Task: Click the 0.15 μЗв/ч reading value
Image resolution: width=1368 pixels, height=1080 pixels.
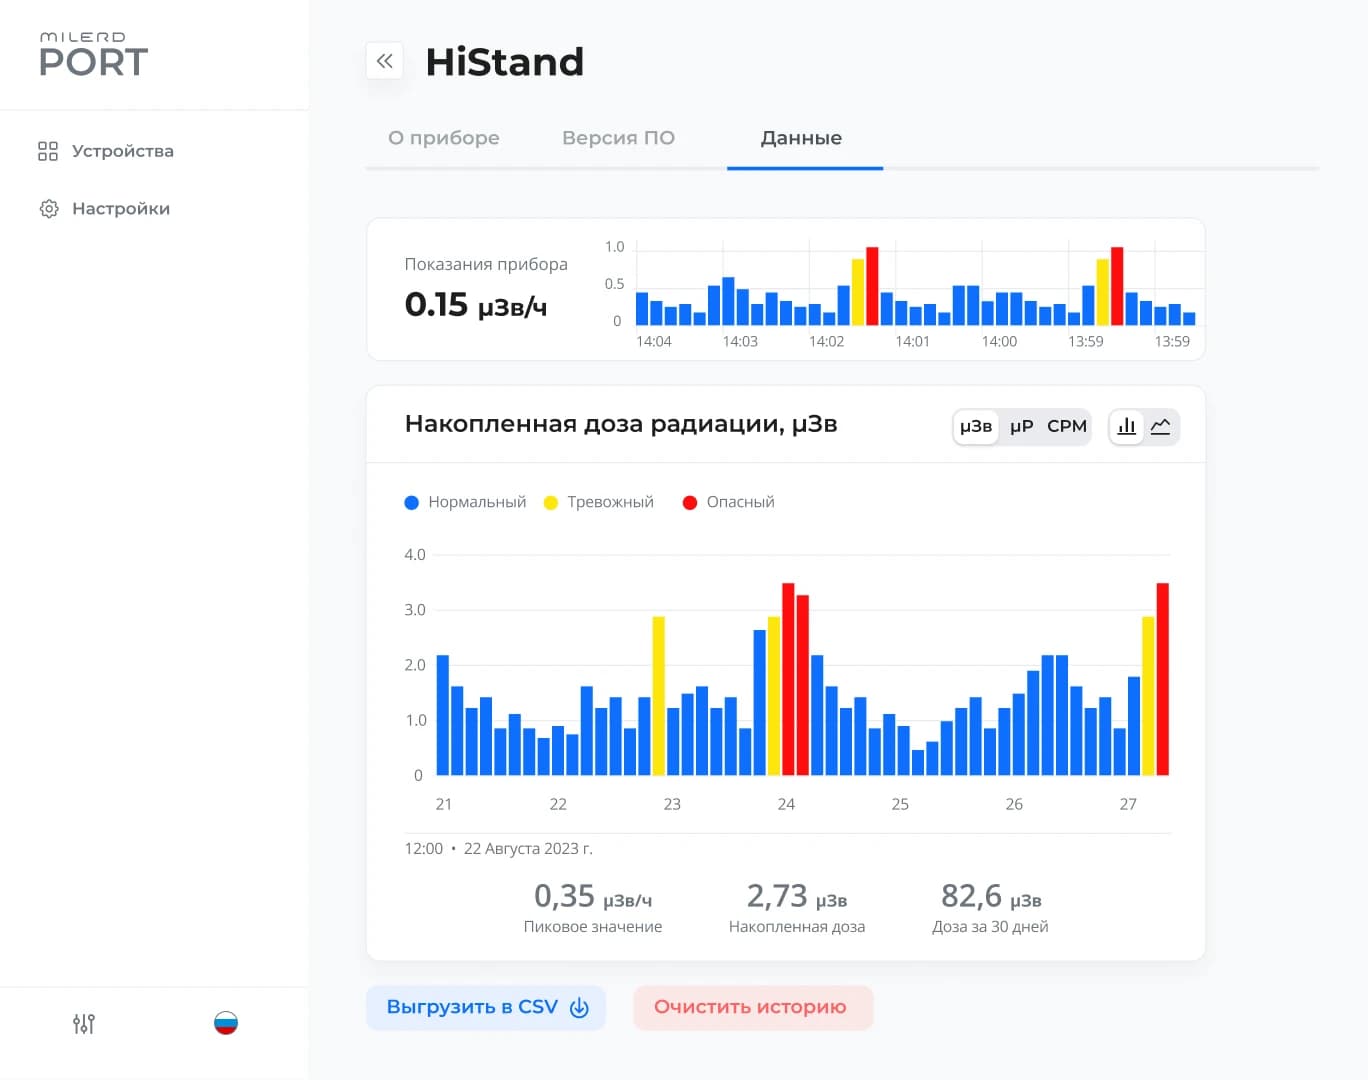Action: [475, 304]
